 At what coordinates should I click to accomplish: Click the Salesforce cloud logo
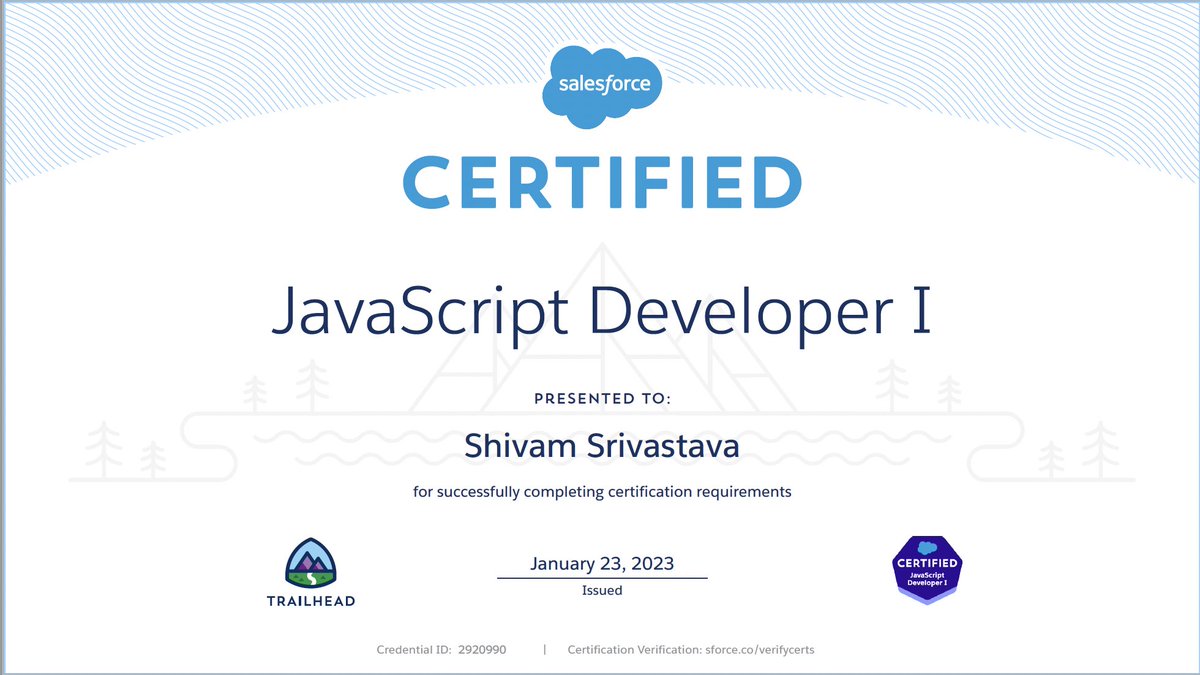pyautogui.click(x=603, y=87)
